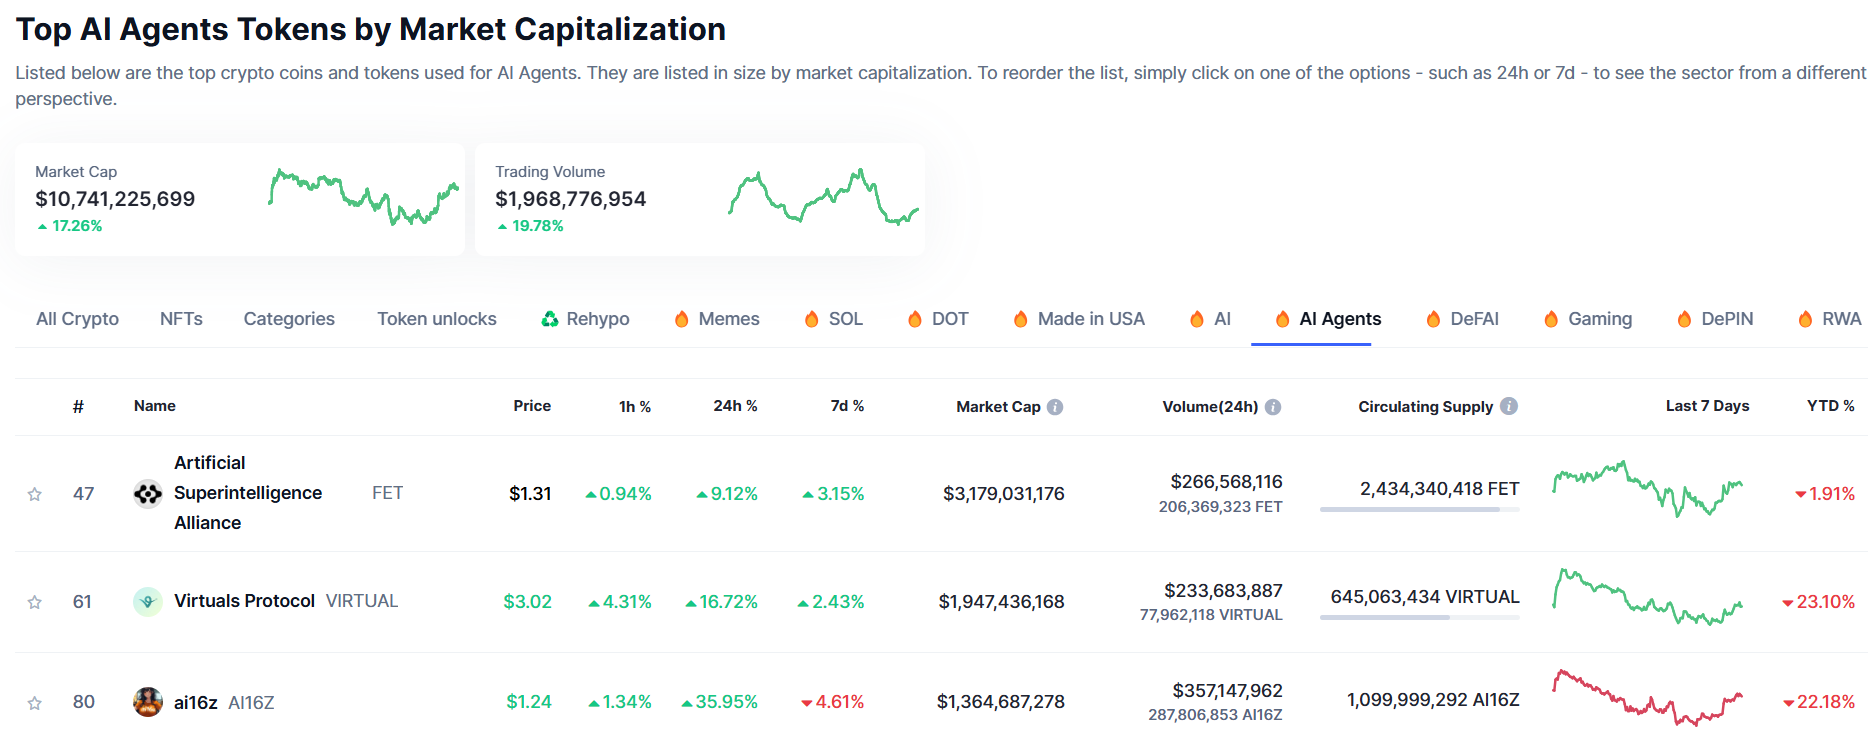Click the Market Cap summary chart
Viewport: 1875px width, 733px height.
click(364, 196)
